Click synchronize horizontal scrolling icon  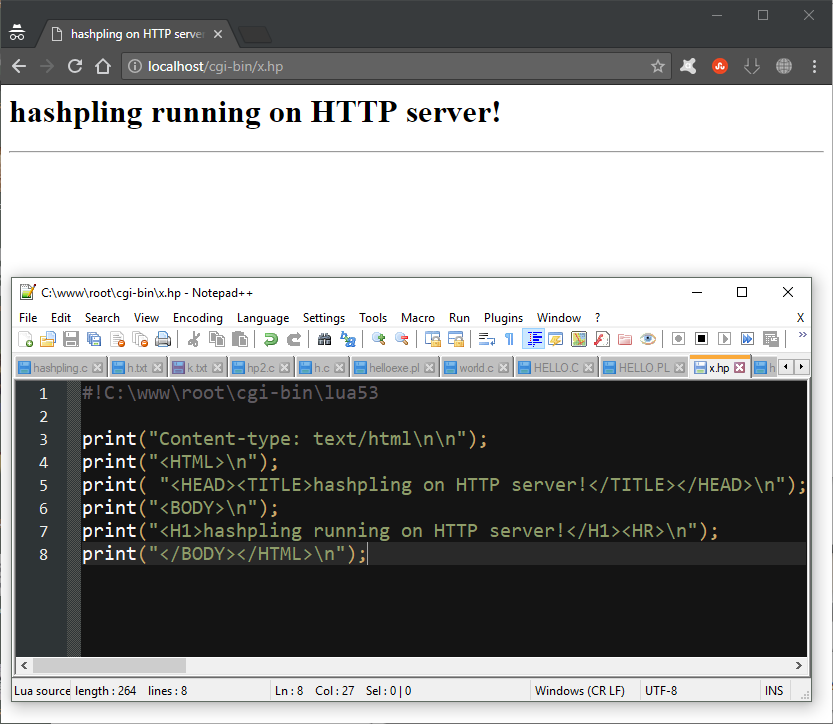(456, 339)
